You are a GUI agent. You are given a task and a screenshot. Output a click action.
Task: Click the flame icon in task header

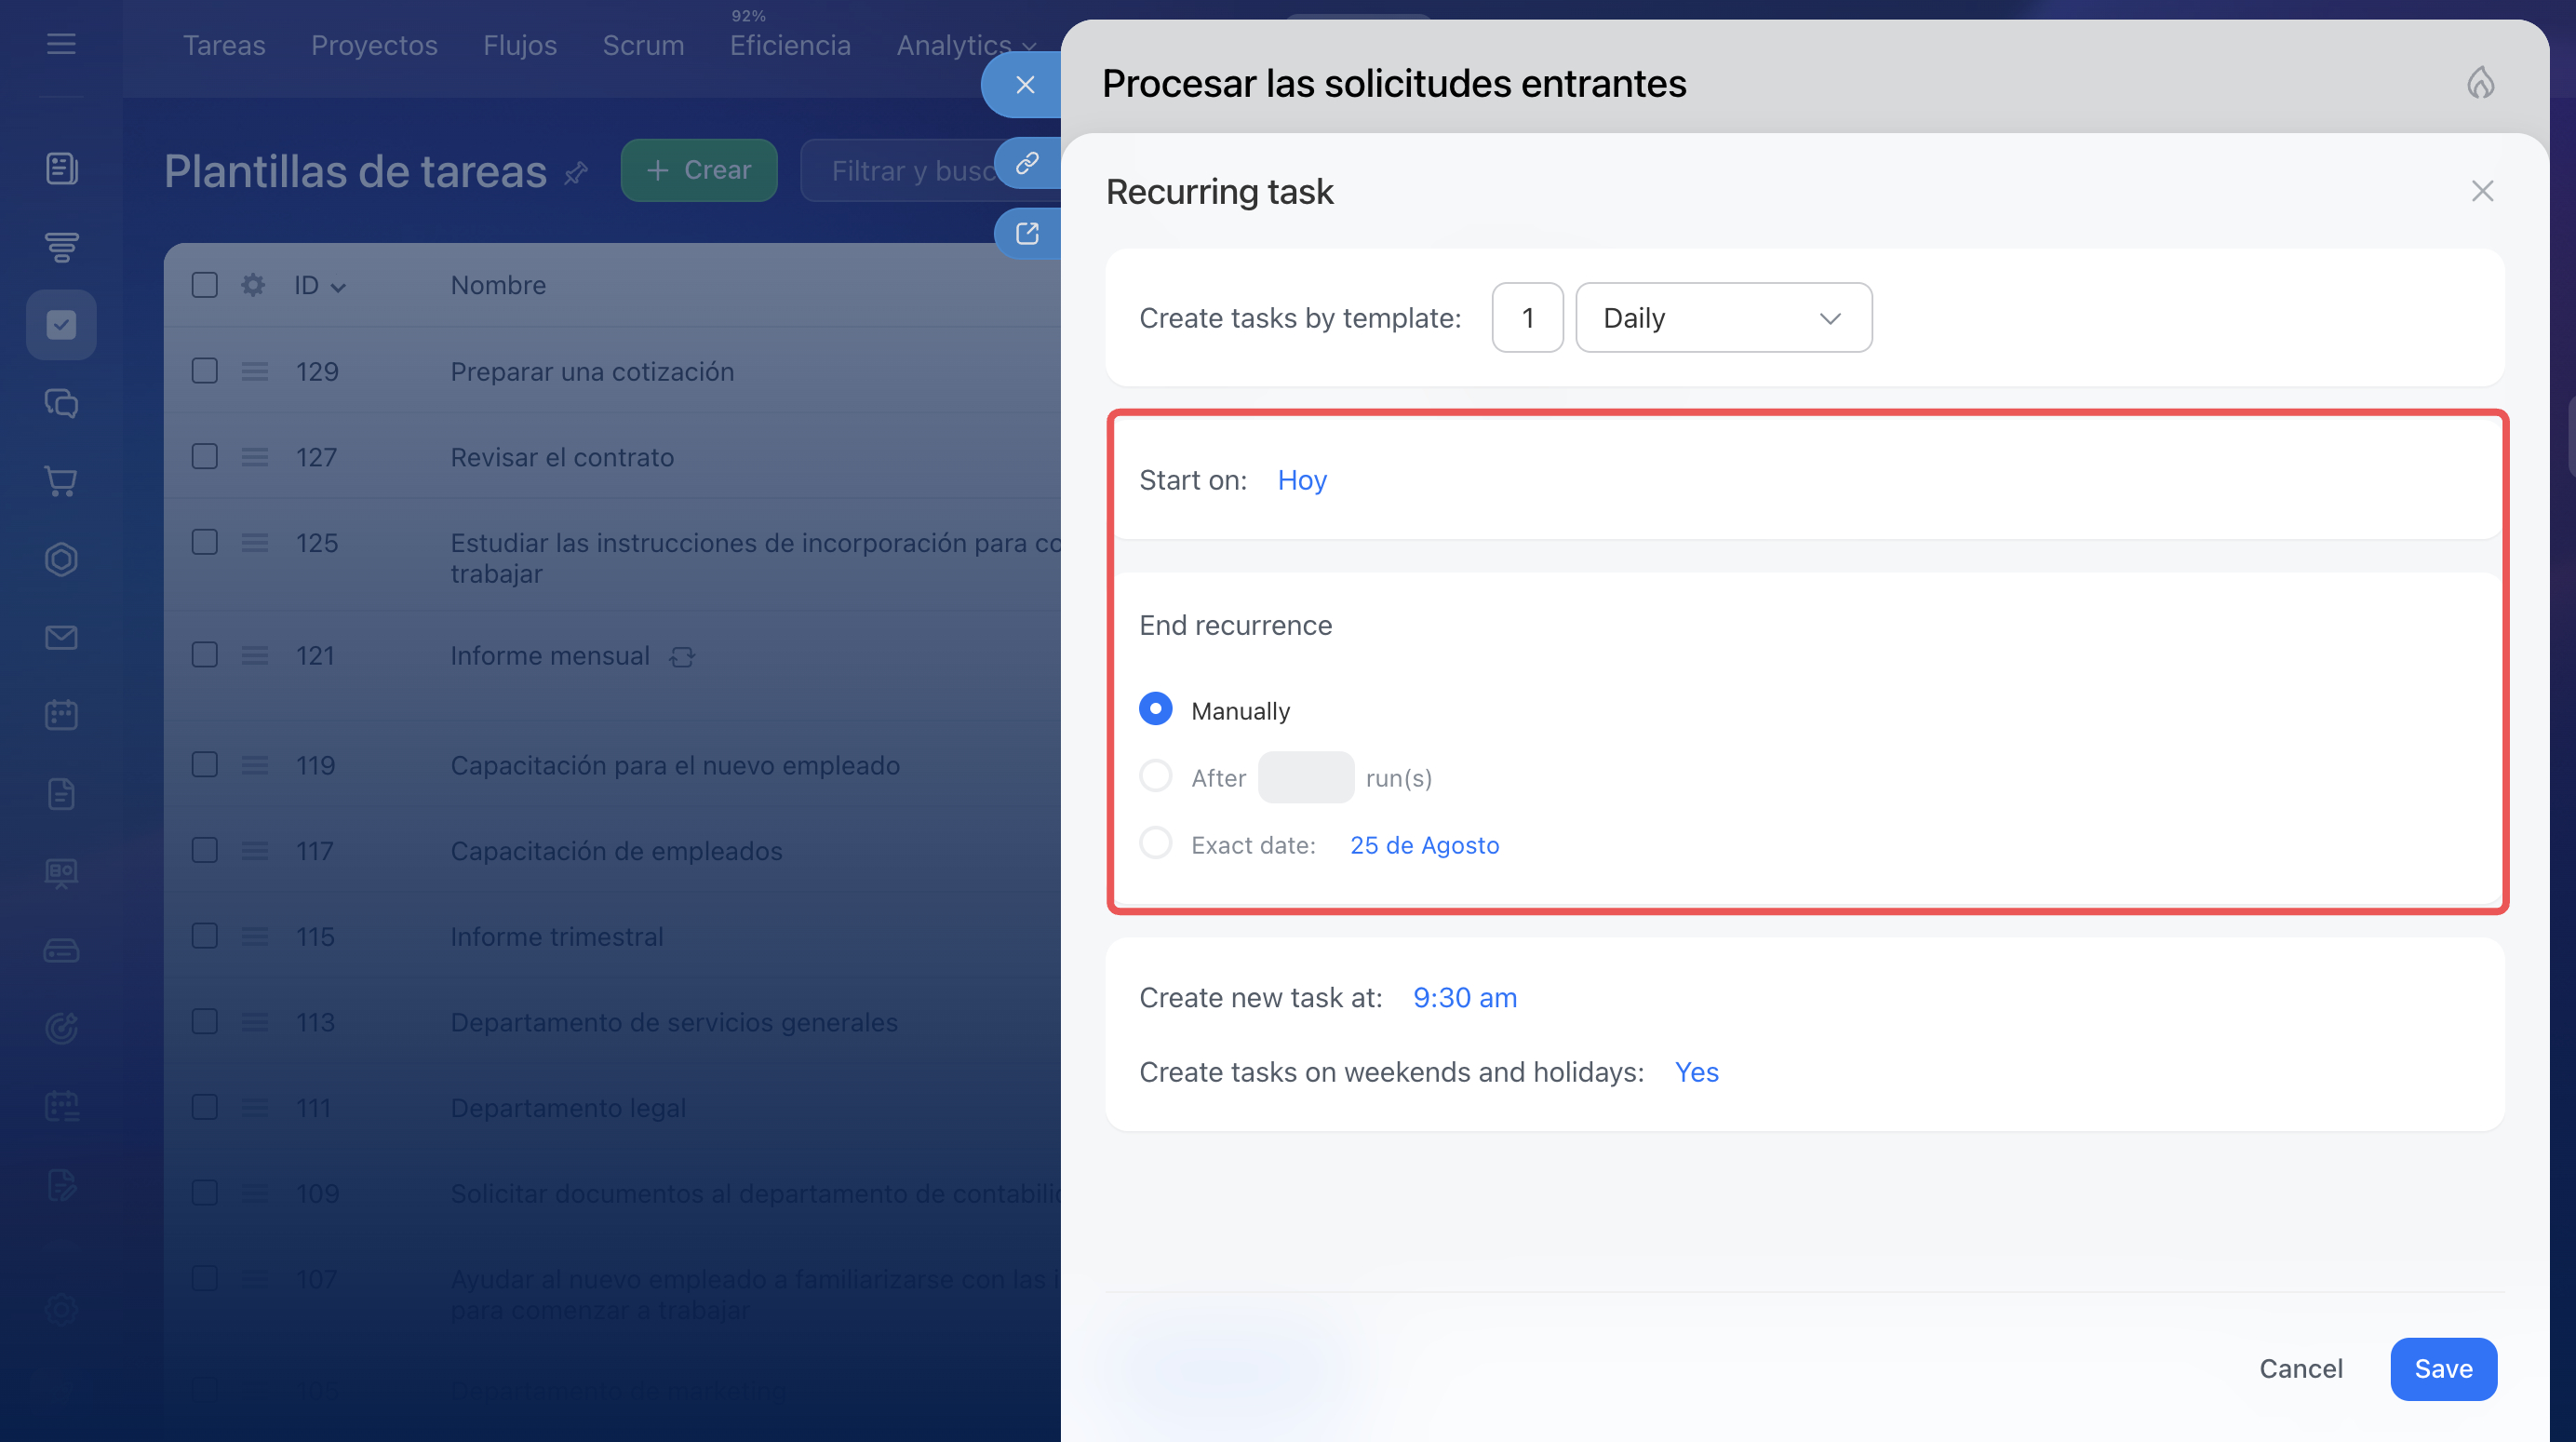coord(2480,83)
